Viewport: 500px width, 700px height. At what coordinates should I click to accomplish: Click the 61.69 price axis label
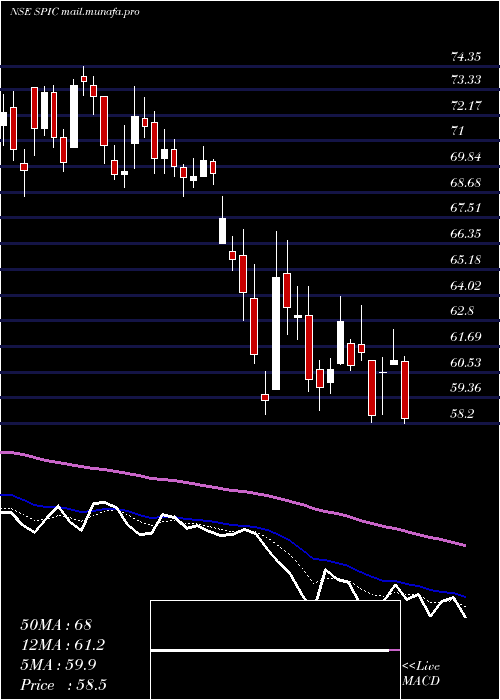(x=466, y=337)
